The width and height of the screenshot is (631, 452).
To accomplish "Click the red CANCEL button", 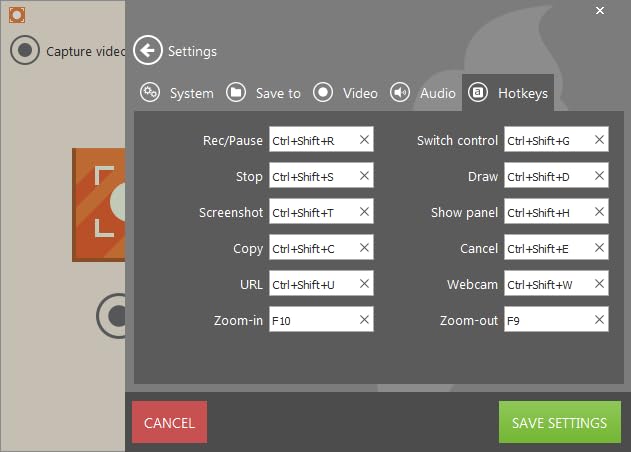I will (x=169, y=422).
